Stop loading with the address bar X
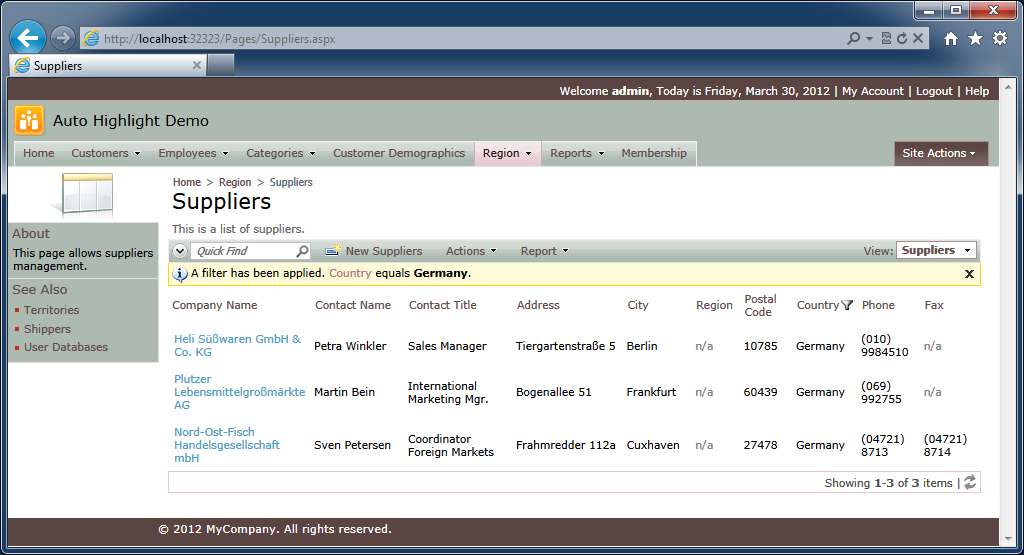The image size is (1024, 555). (x=918, y=39)
